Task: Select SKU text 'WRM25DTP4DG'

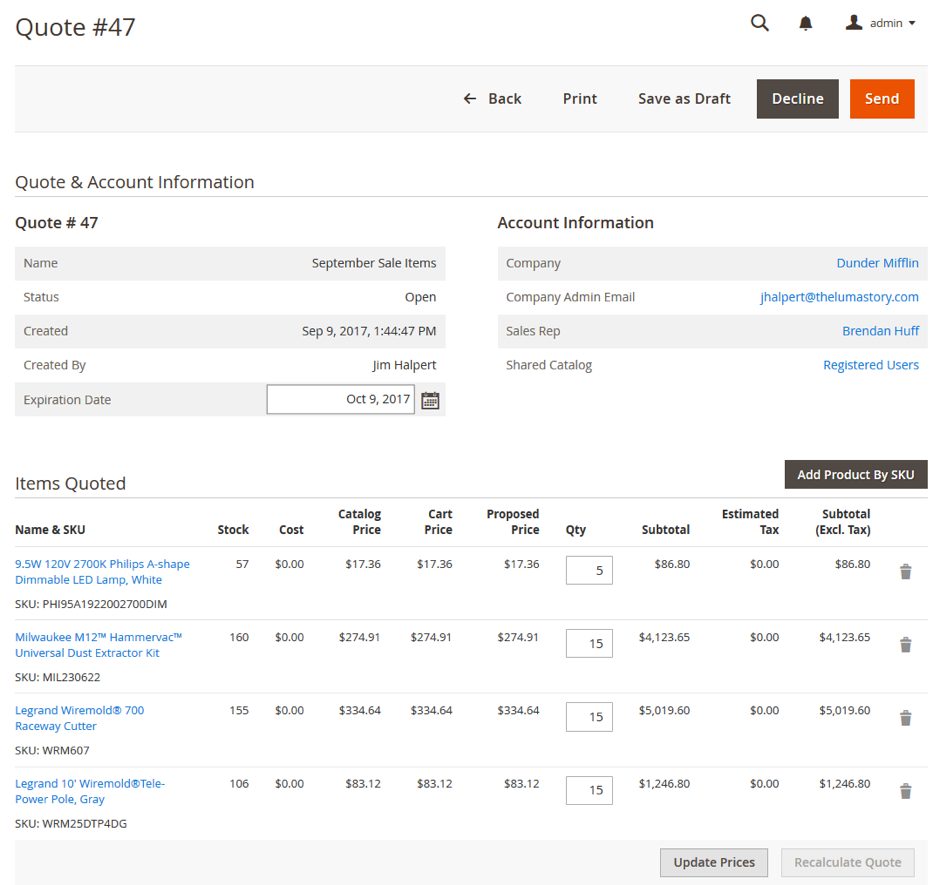Action: pyautogui.click(x=84, y=823)
